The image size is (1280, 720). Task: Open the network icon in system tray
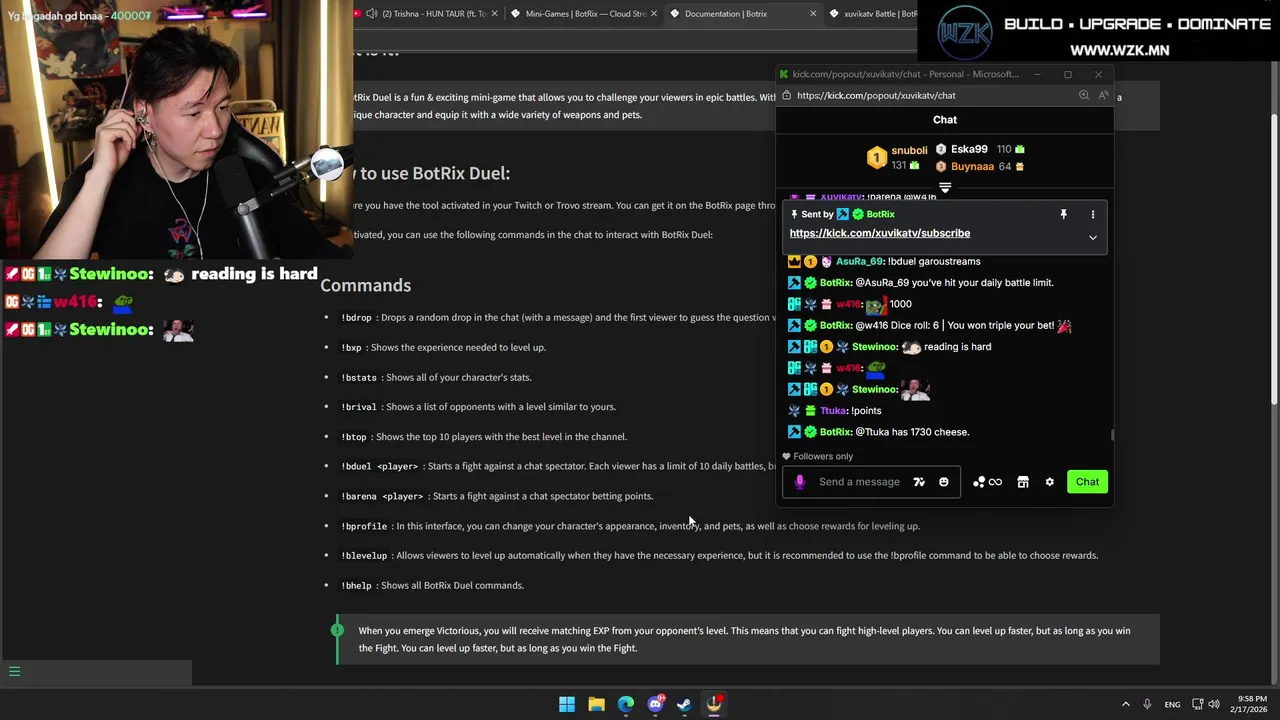pos(1198,705)
